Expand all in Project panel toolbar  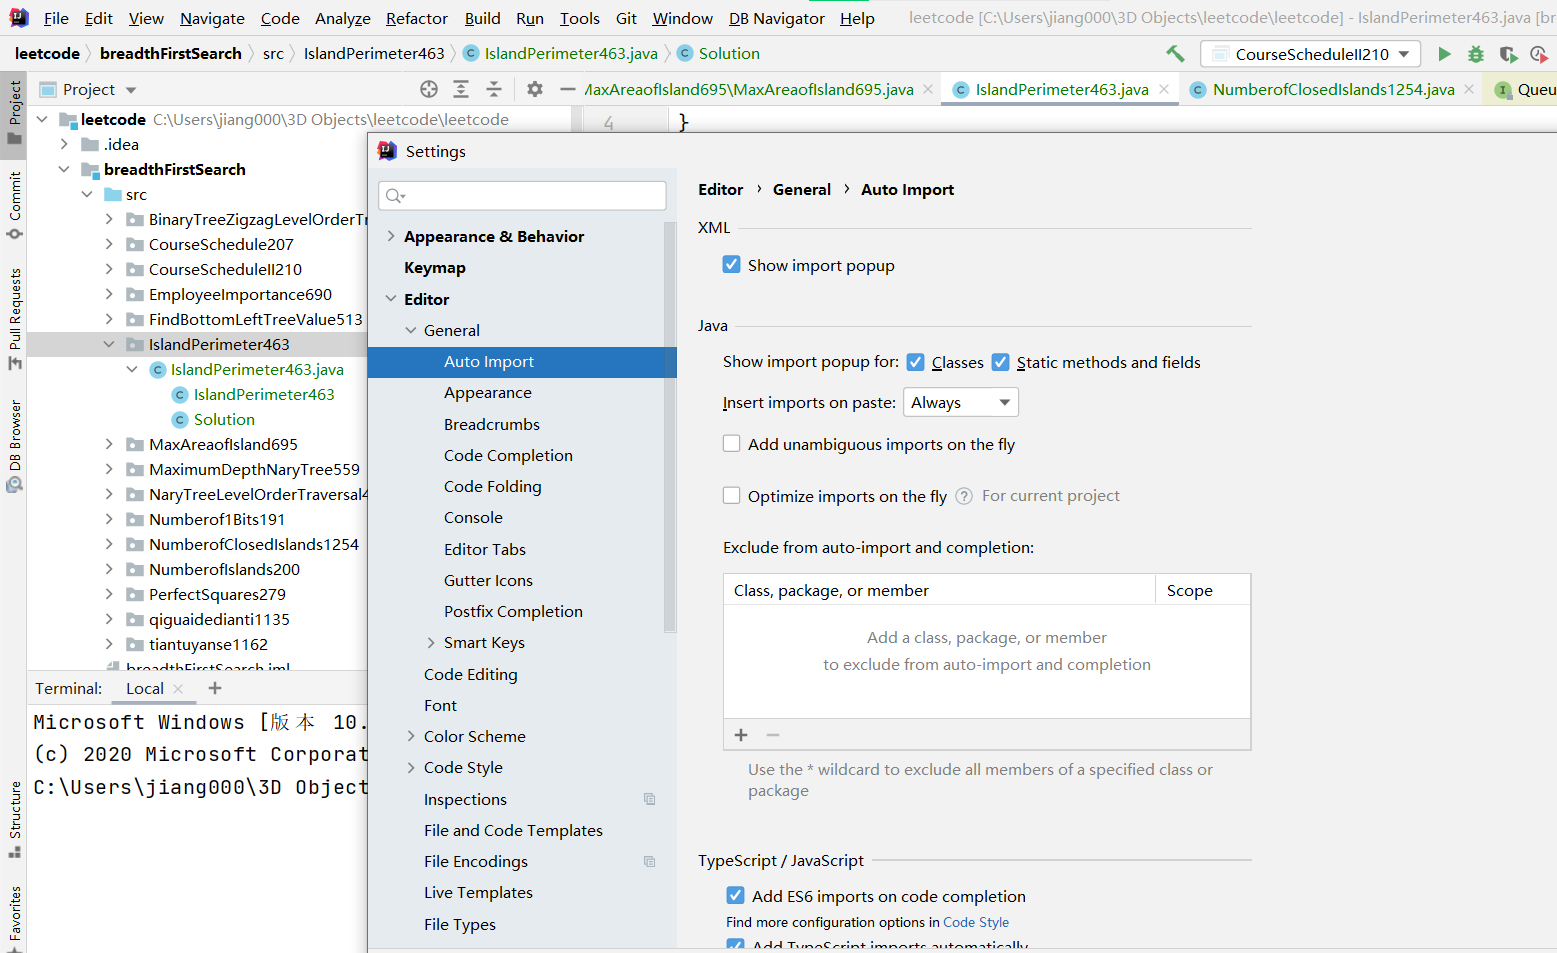tap(461, 89)
